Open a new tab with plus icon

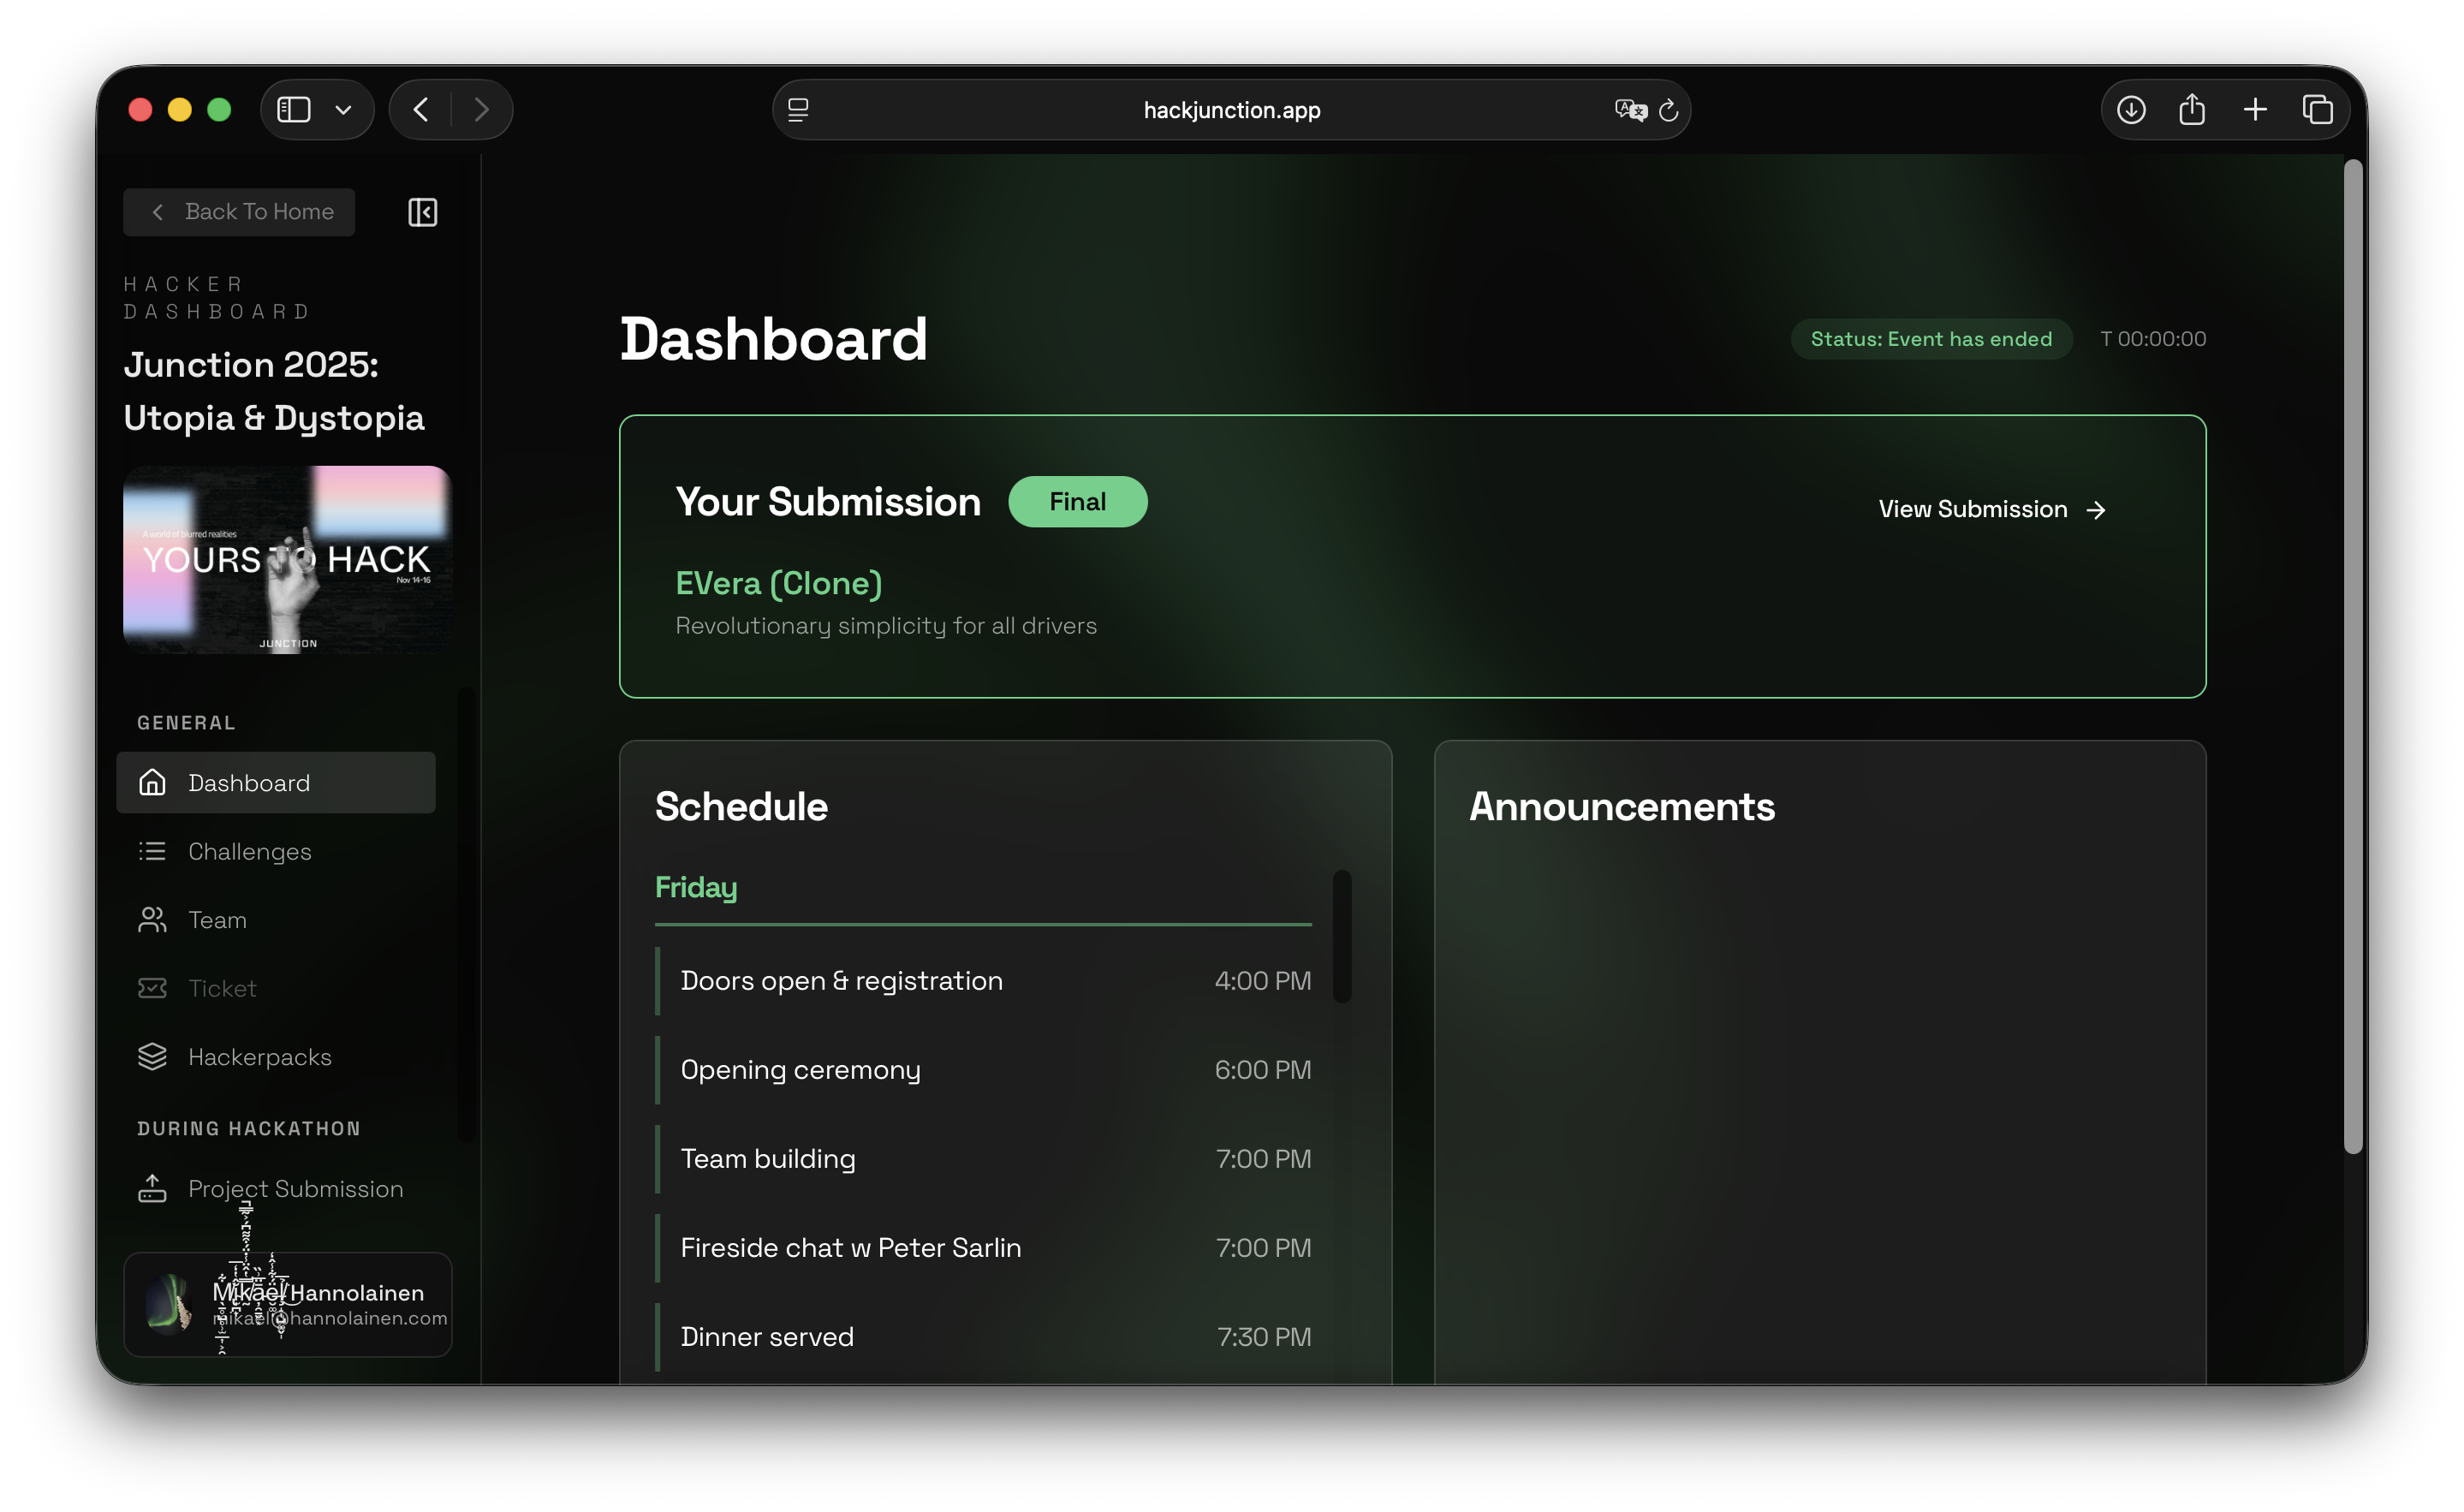tap(2255, 109)
